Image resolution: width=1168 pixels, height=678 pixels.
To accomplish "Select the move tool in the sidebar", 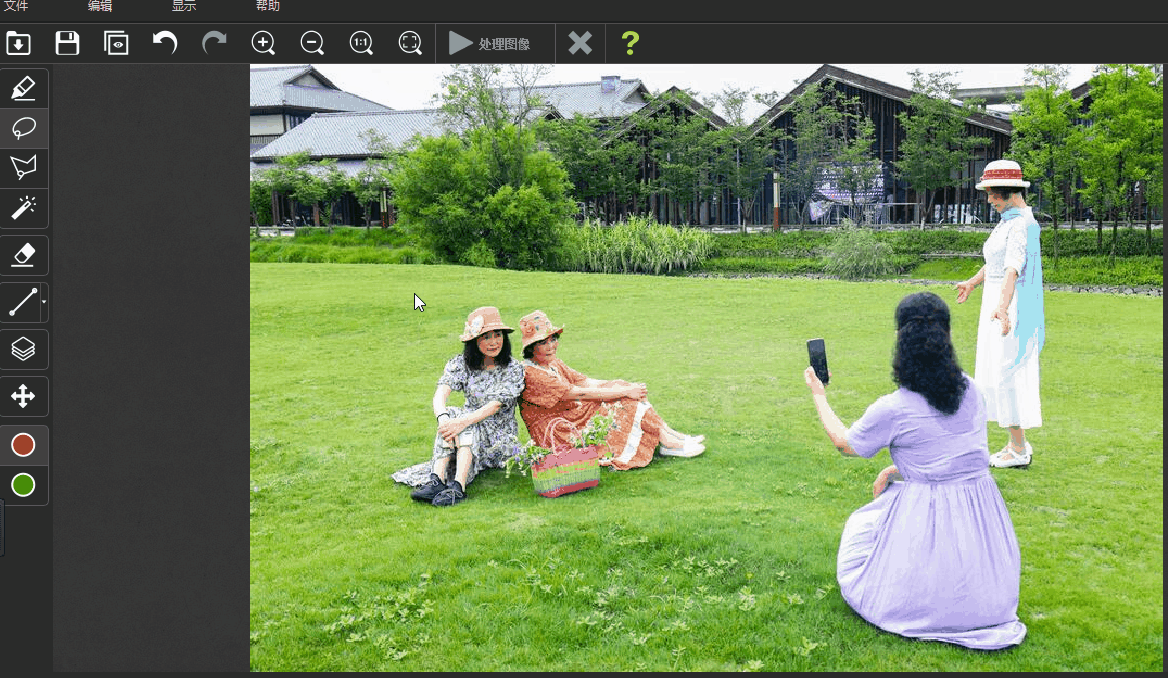I will click(x=24, y=395).
